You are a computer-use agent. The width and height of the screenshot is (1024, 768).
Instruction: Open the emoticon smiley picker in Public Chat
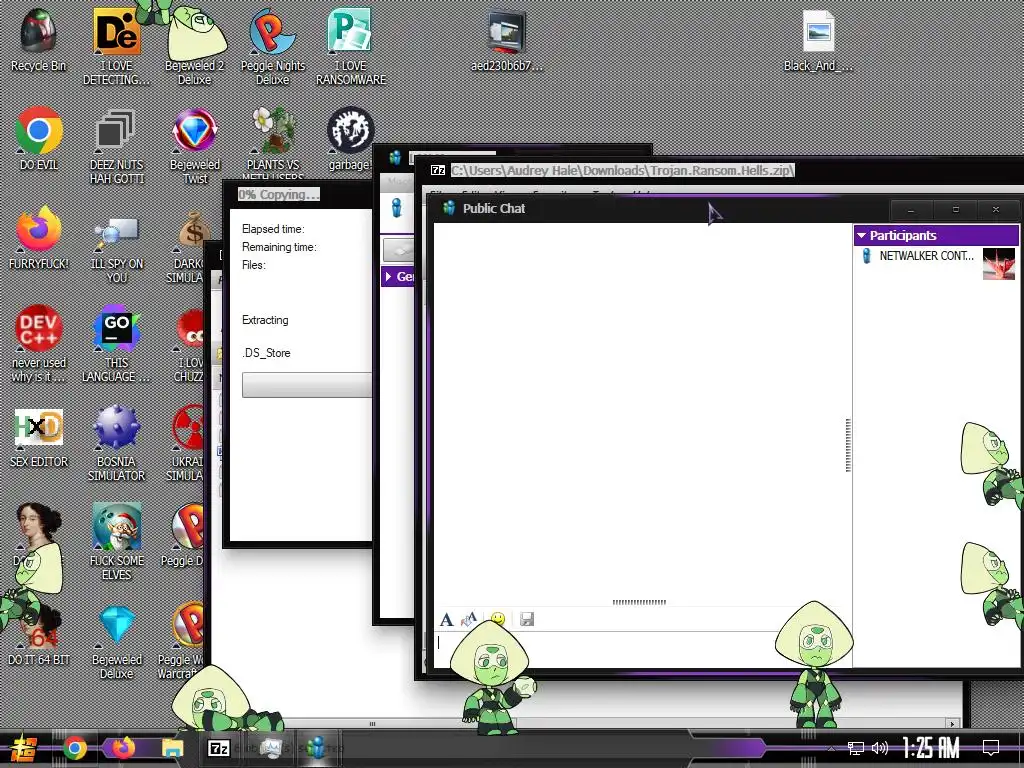point(498,619)
